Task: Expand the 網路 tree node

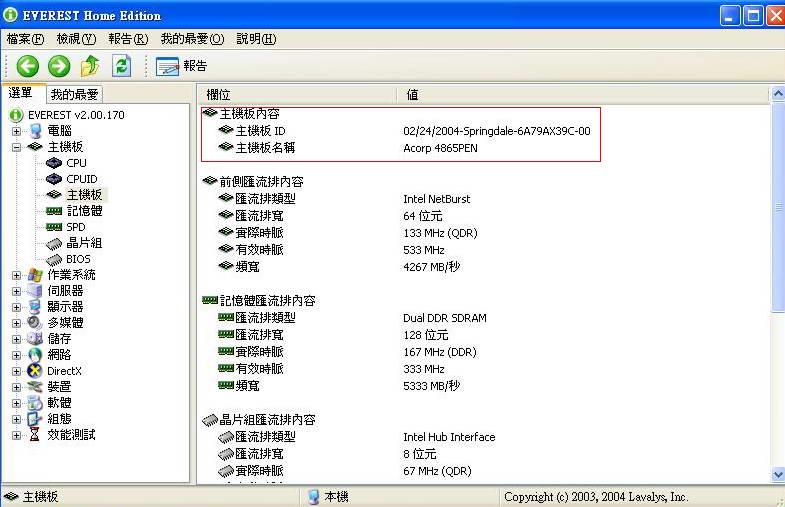Action: (17, 355)
